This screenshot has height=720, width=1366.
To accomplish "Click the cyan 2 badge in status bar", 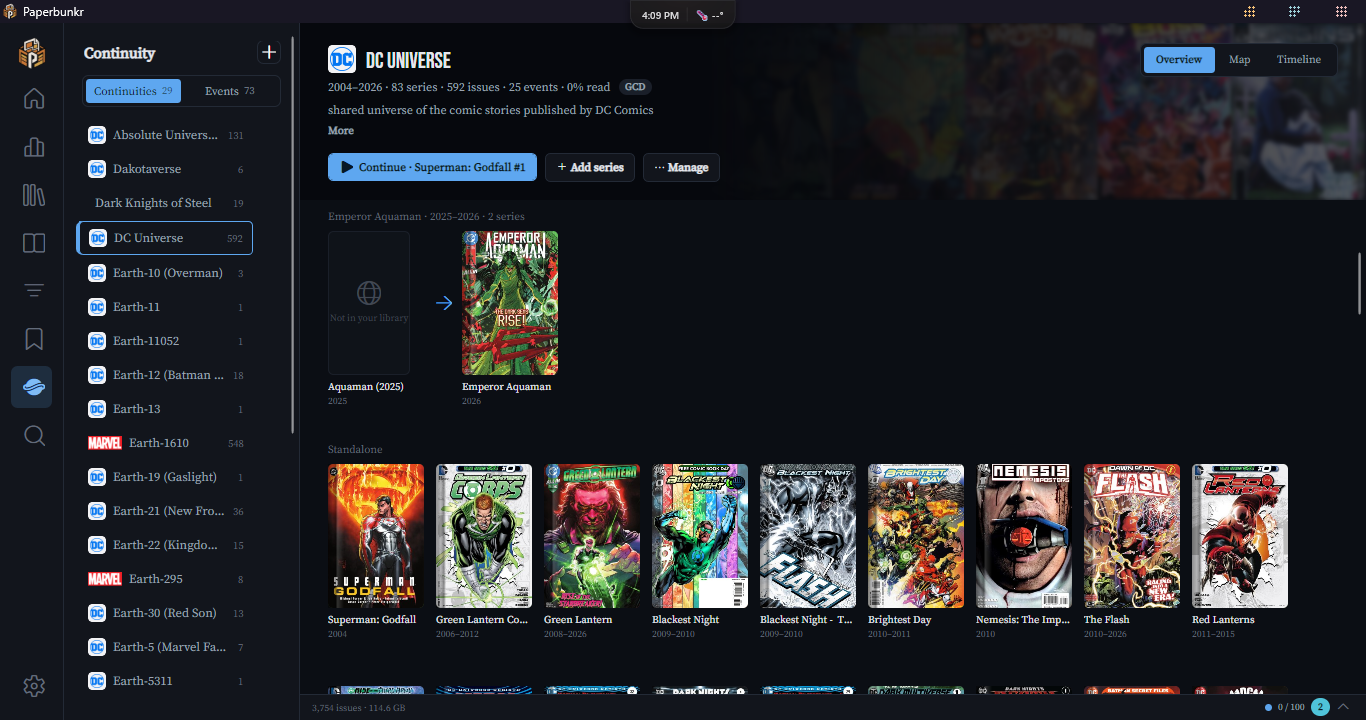I will click(1320, 707).
